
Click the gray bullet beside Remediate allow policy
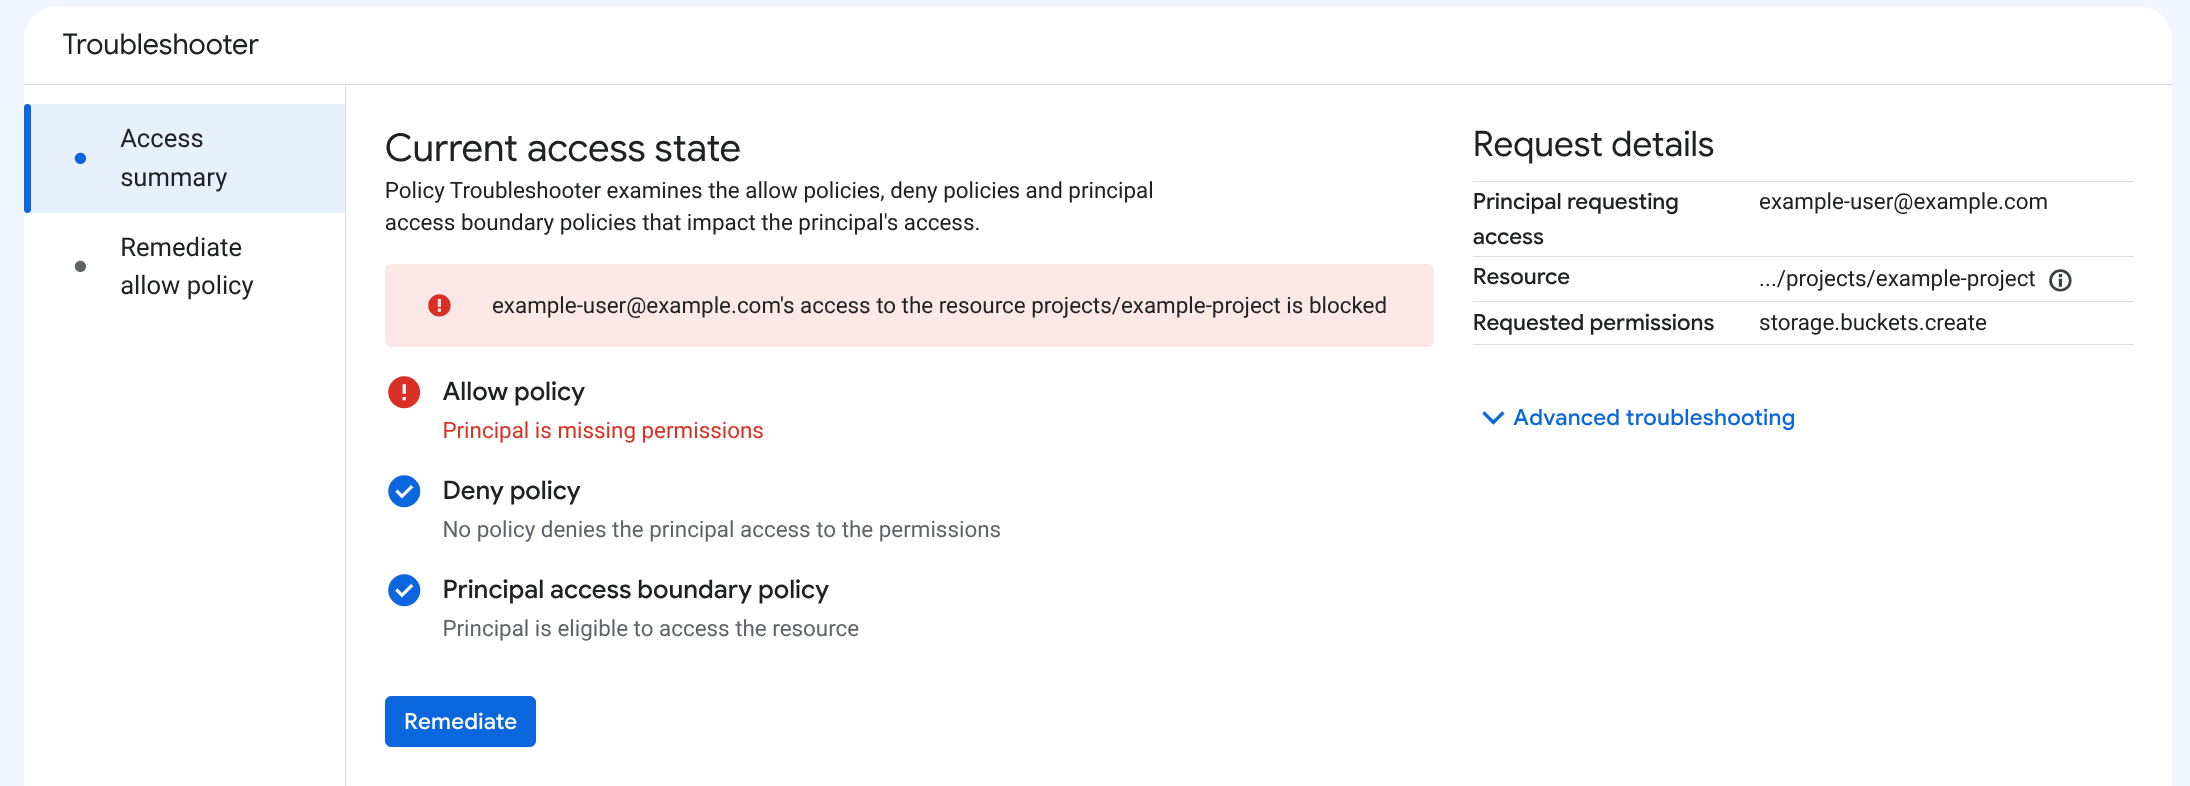tap(80, 266)
